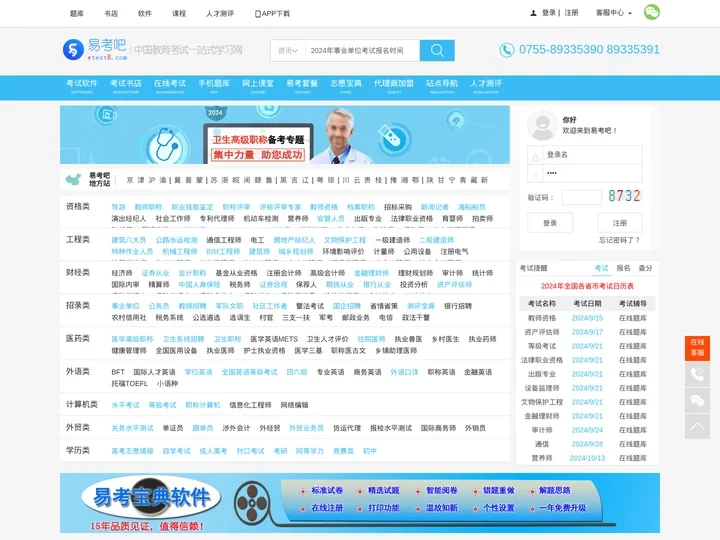720x540 pixels.
Task: Click the search text box
Action: 362,51
